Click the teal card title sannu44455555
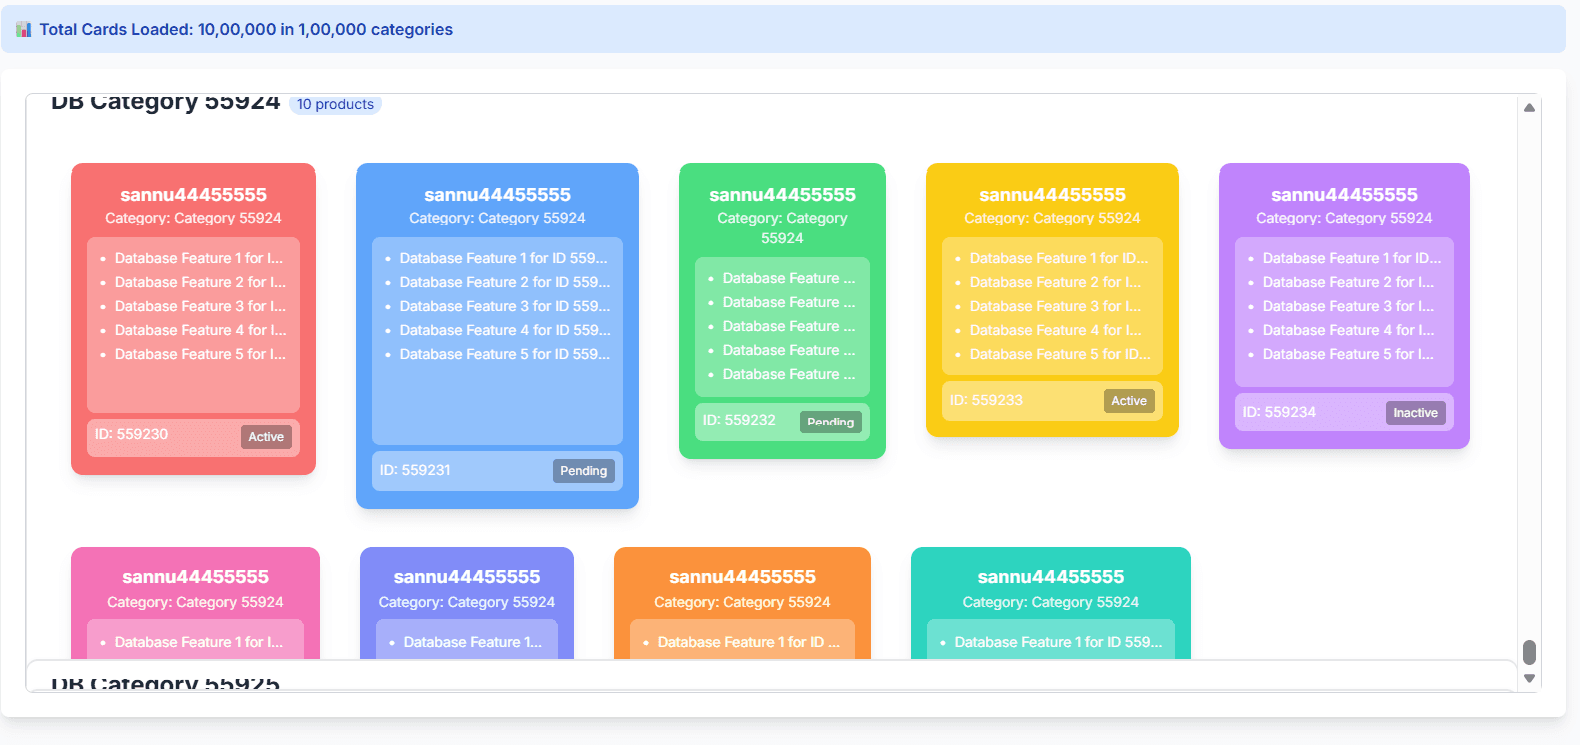The height and width of the screenshot is (745, 1580). (1051, 577)
